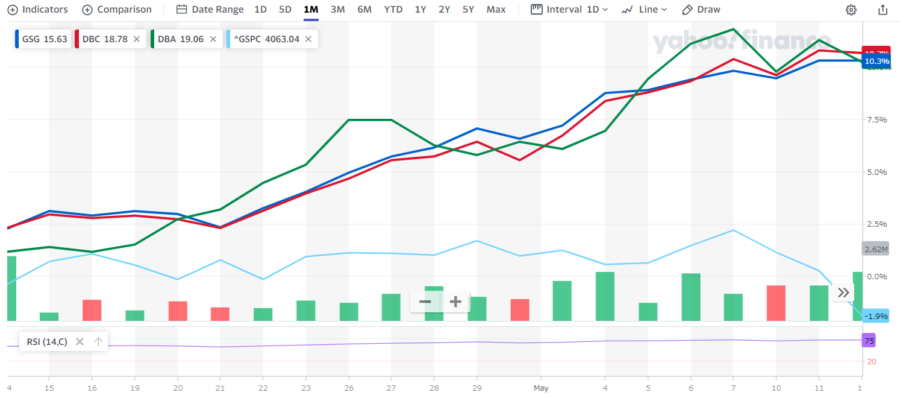Image resolution: width=900 pixels, height=395 pixels.
Task: Click the DBA 19.06 legend label
Action: (x=181, y=39)
